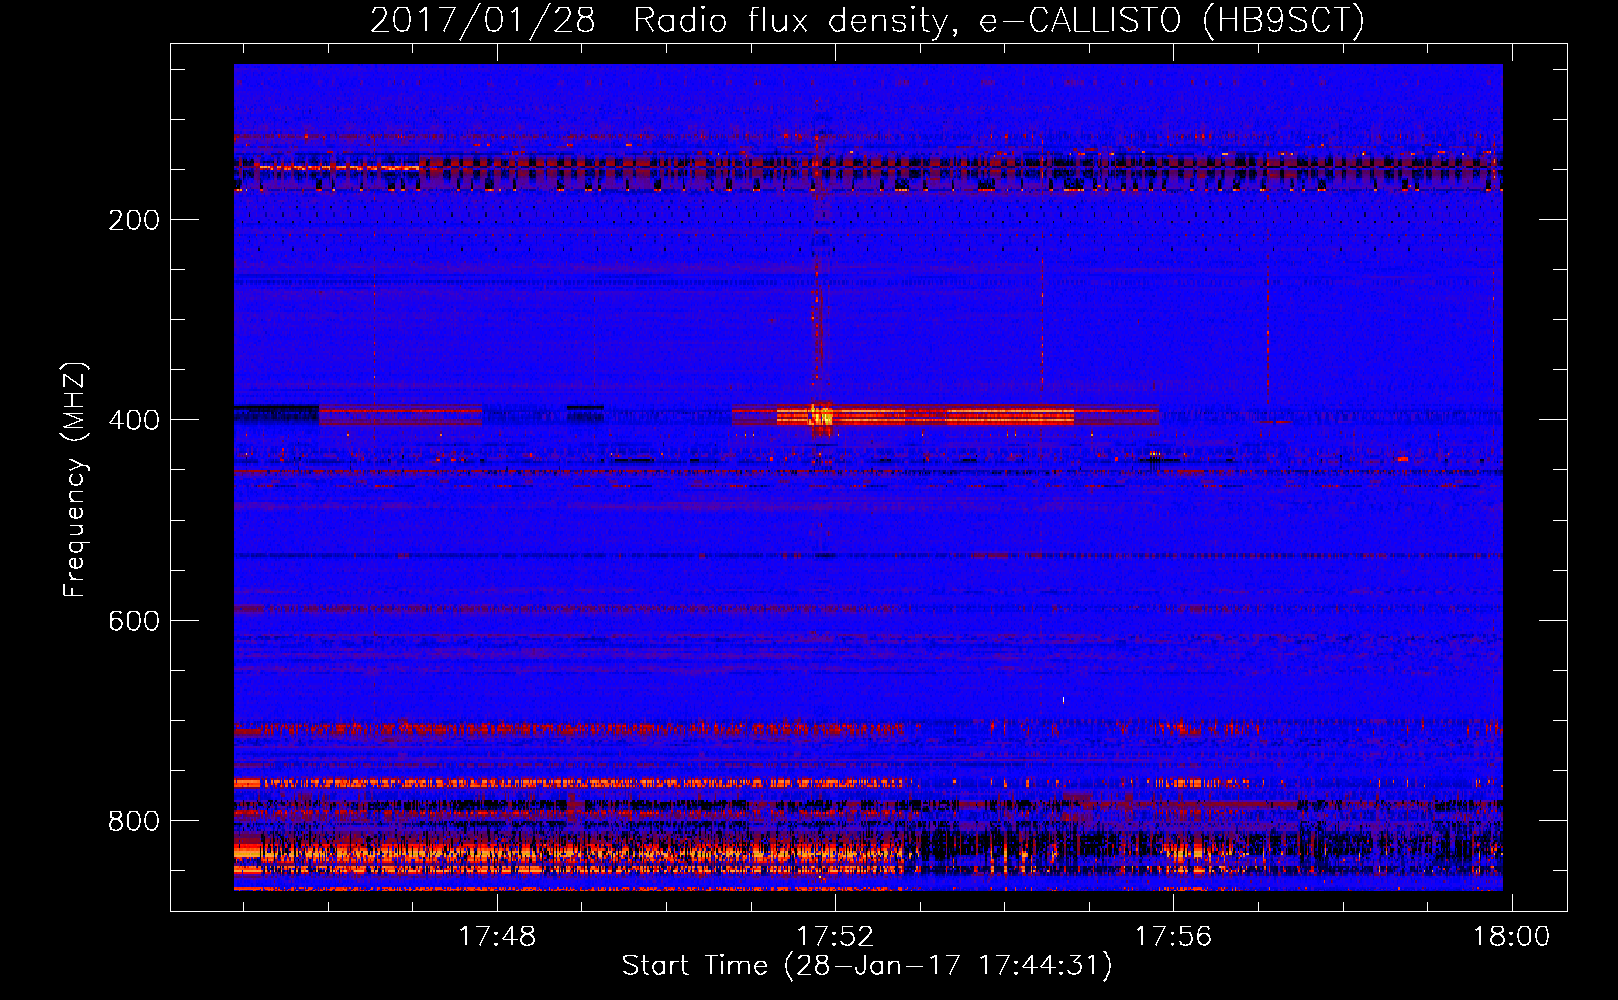Click the "Start Time (28-Jan-17 17:44:31)" label
Screen dimensions: 1618x1000
coord(867,966)
